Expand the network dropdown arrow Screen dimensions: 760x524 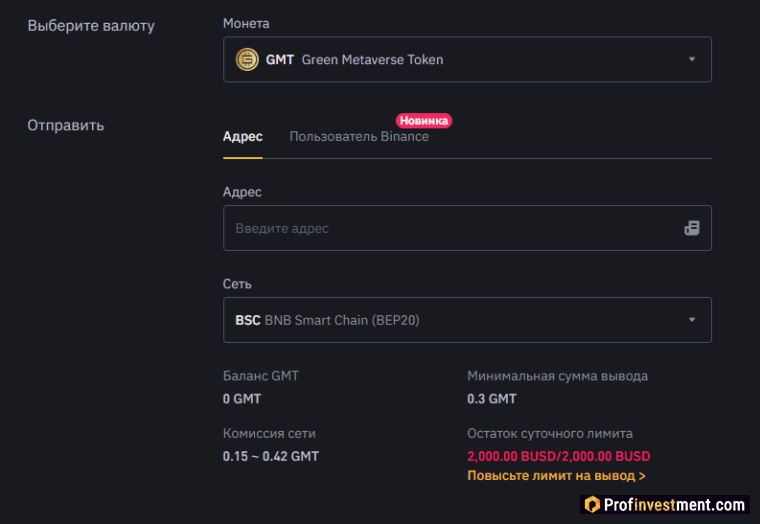[692, 320]
